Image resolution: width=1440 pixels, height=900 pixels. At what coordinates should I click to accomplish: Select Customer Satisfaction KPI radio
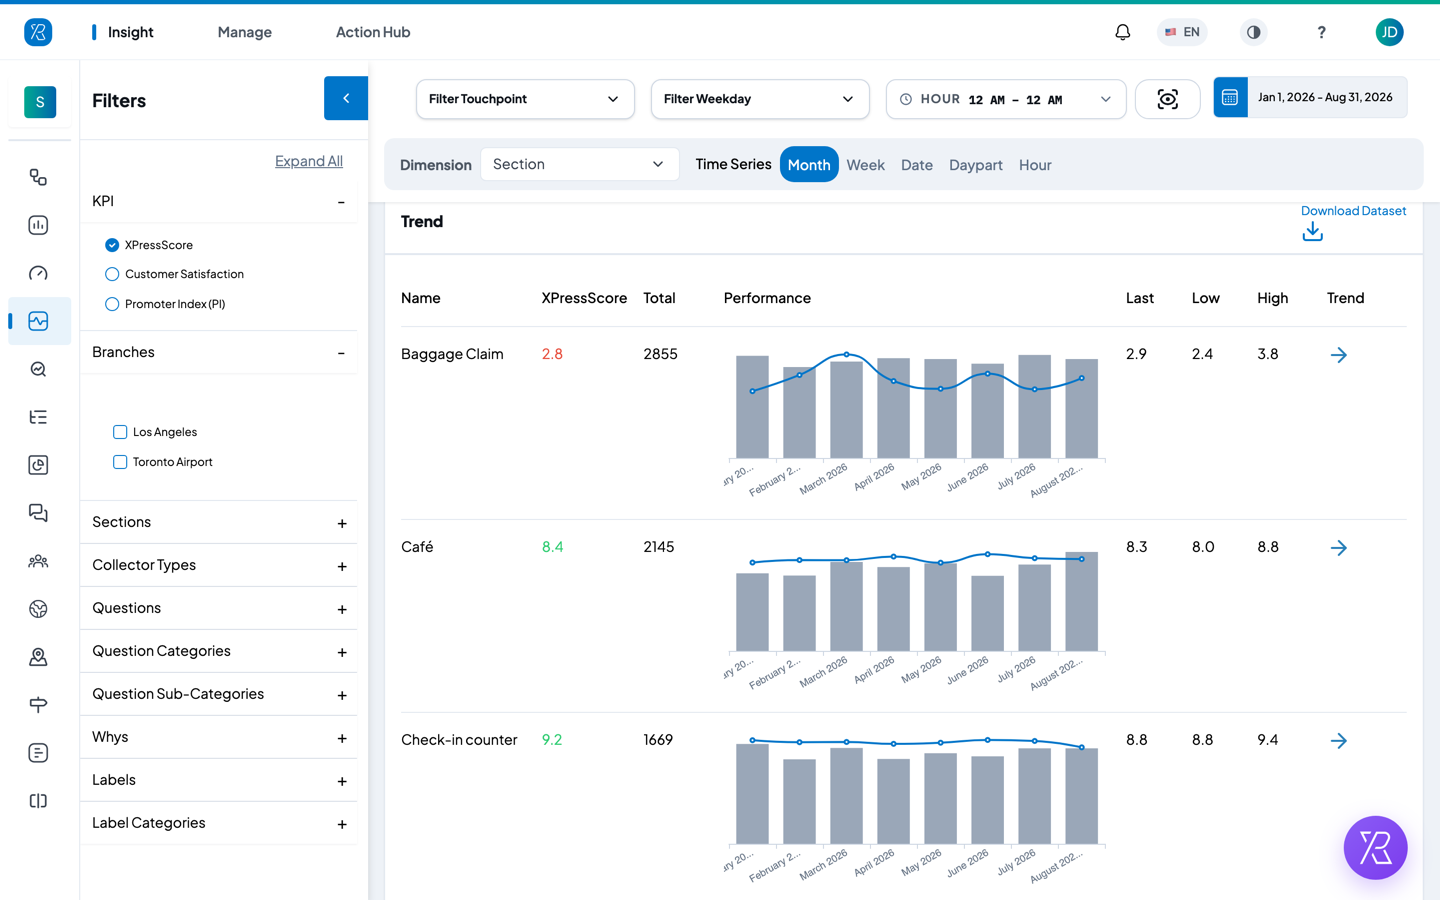click(112, 274)
